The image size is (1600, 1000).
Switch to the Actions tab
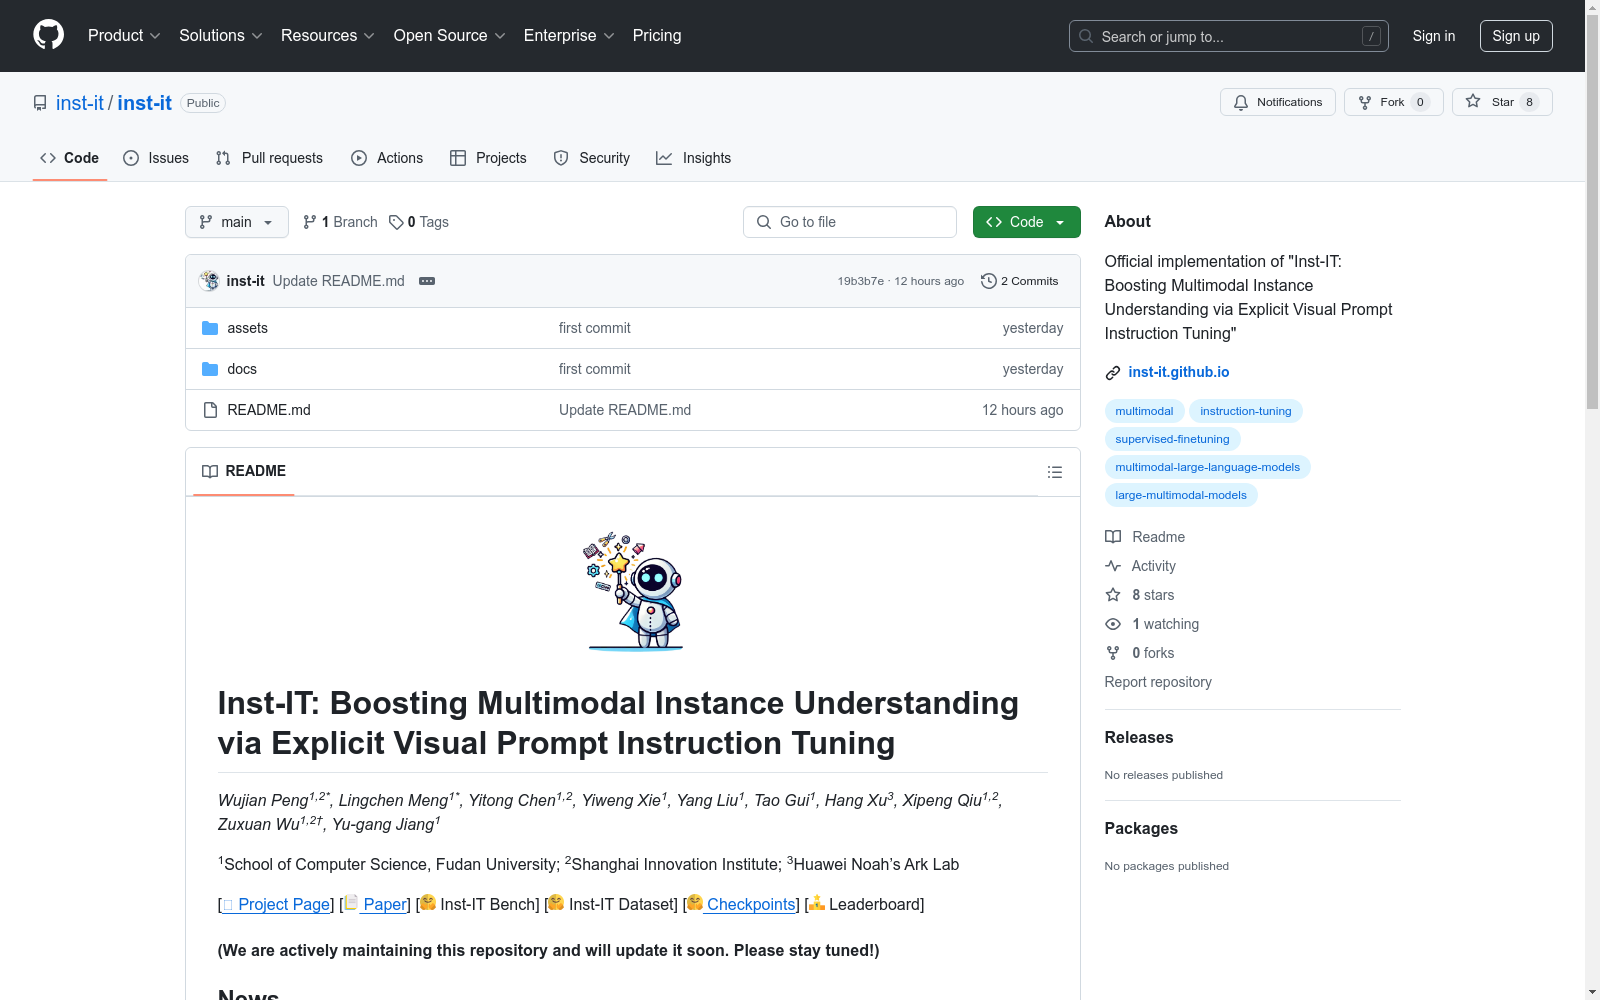(x=387, y=158)
